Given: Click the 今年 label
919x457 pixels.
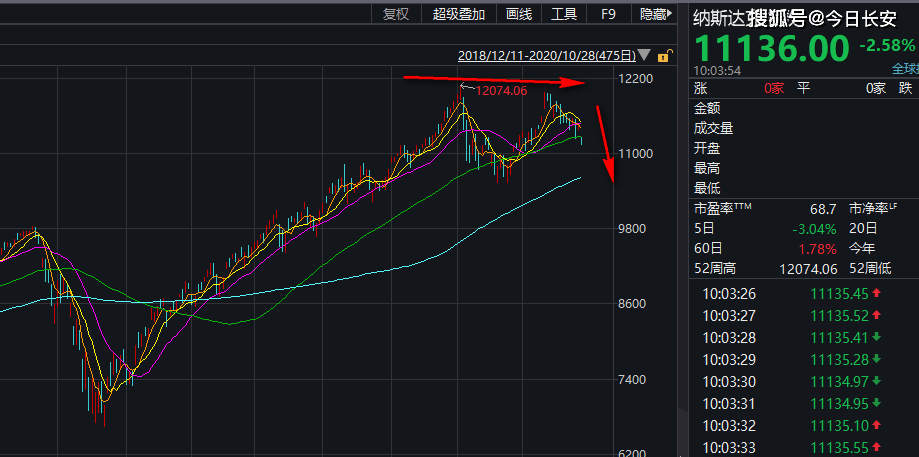Looking at the screenshot, I should click(863, 249).
